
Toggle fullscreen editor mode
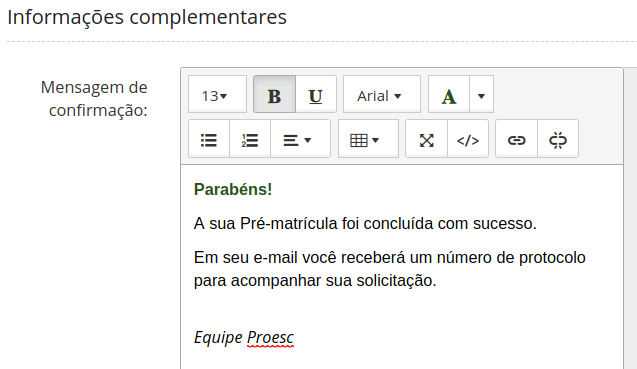[x=427, y=139]
